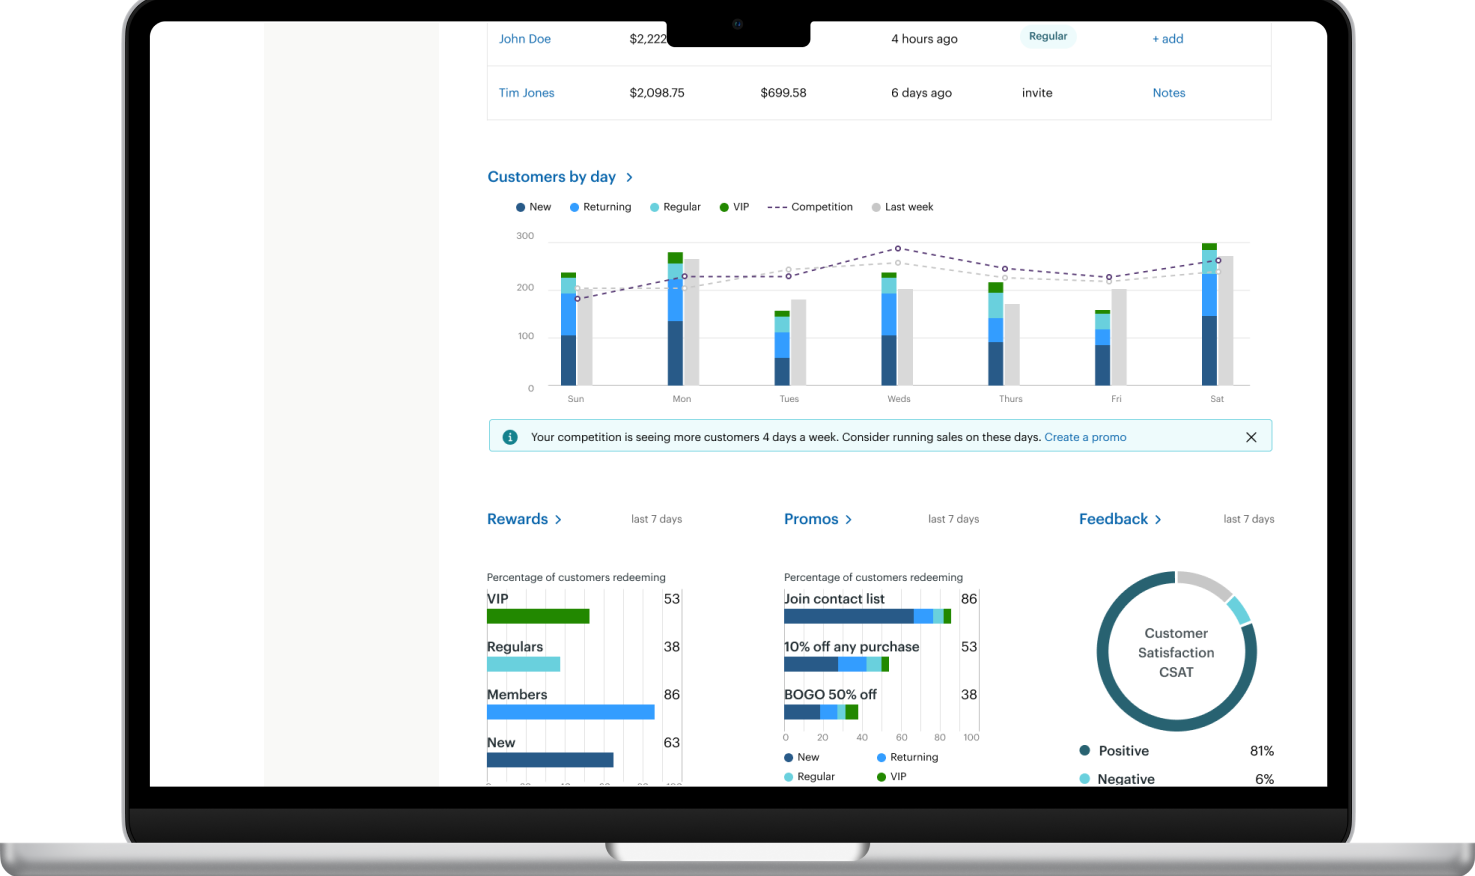Open John Doe customer profile
Image resolution: width=1475 pixels, height=876 pixels.
click(525, 39)
